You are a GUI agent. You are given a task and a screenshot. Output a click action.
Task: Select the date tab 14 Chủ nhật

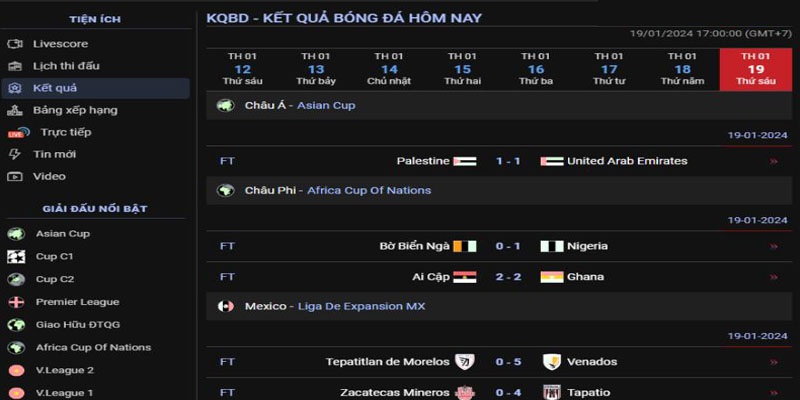[389, 69]
